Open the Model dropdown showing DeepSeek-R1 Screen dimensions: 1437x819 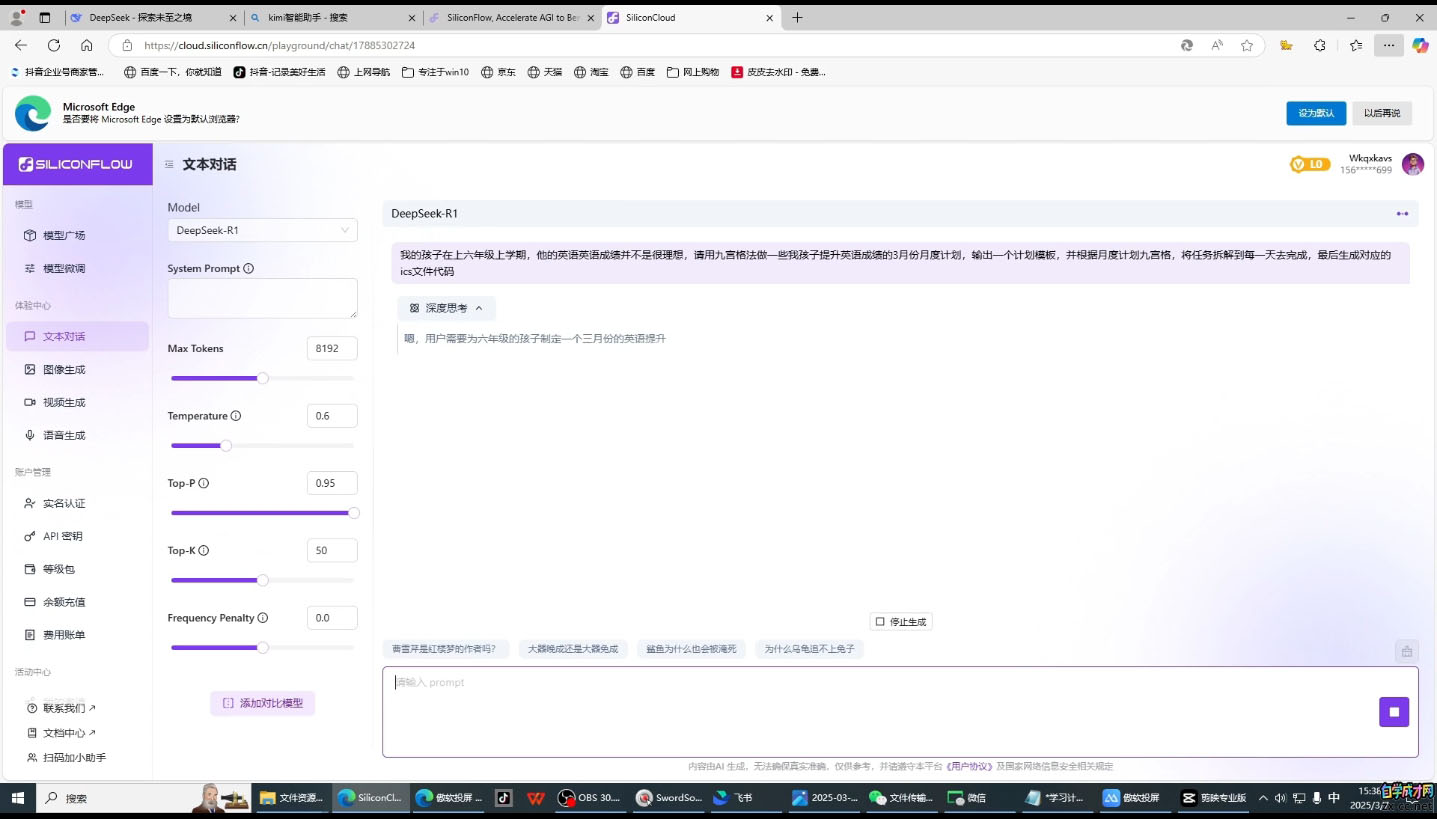coord(262,230)
